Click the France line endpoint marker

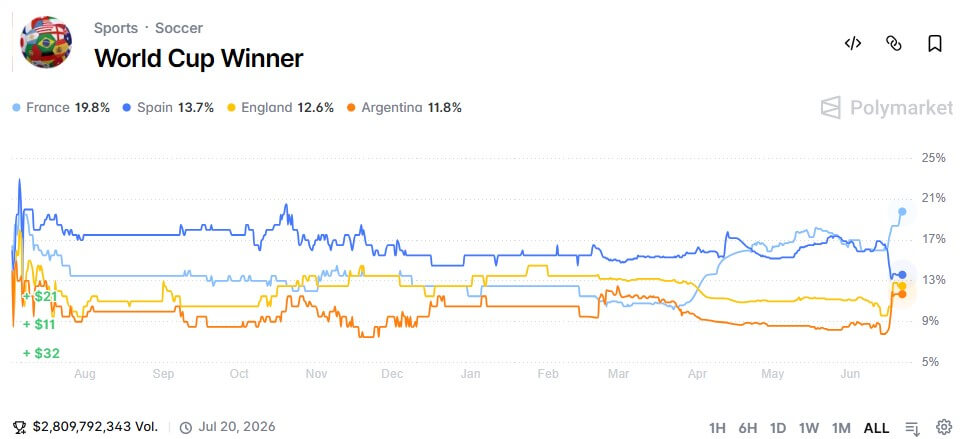click(902, 212)
